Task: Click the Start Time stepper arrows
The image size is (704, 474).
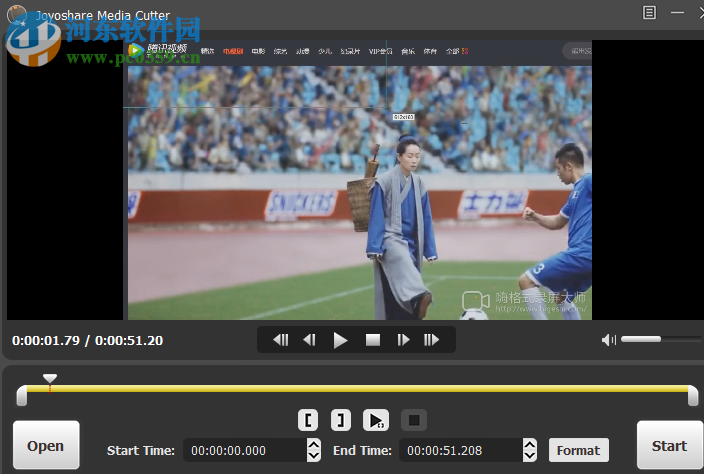Action: 314,450
